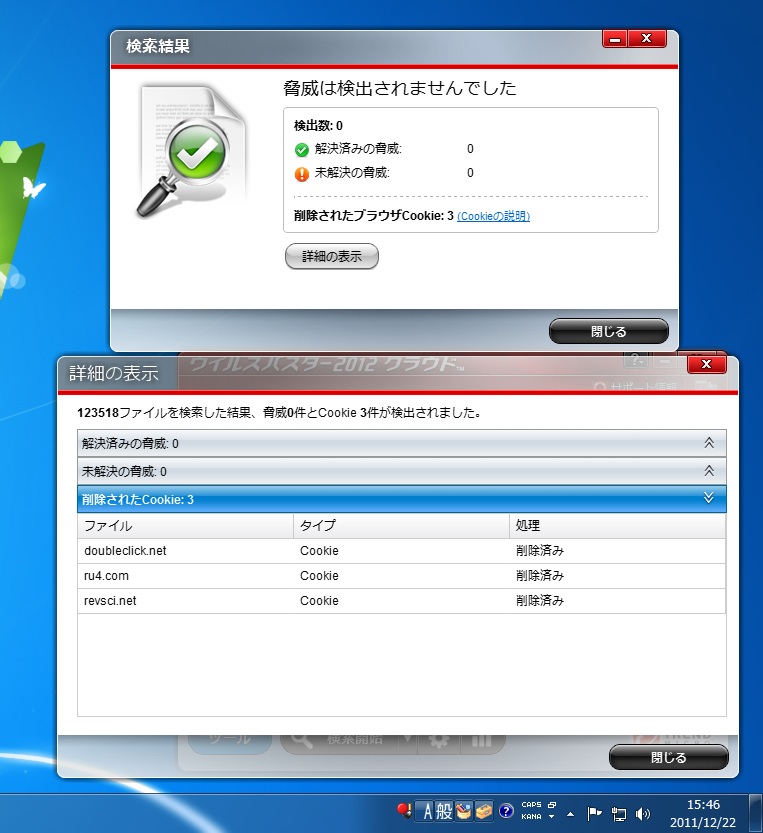Viewport: 763px width, 833px height.
Task: Click the IME conversion mode 般 icon
Action: pos(443,811)
